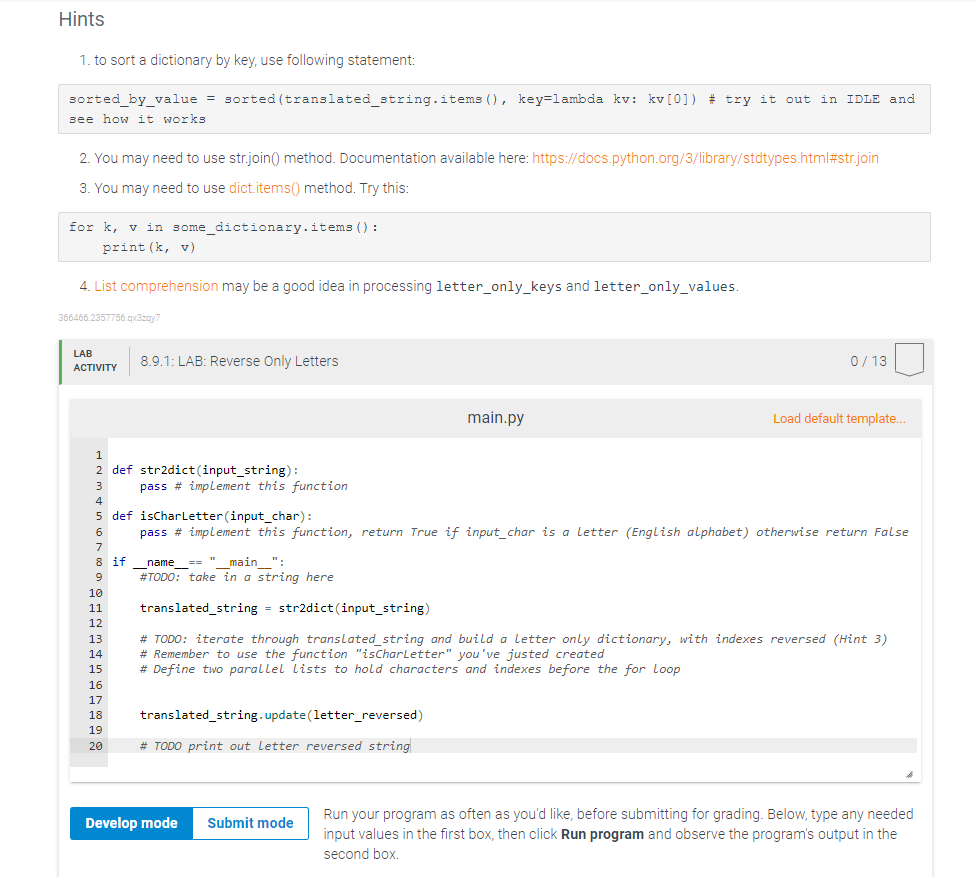Click the 'print(k, v)' code line

coord(149,247)
